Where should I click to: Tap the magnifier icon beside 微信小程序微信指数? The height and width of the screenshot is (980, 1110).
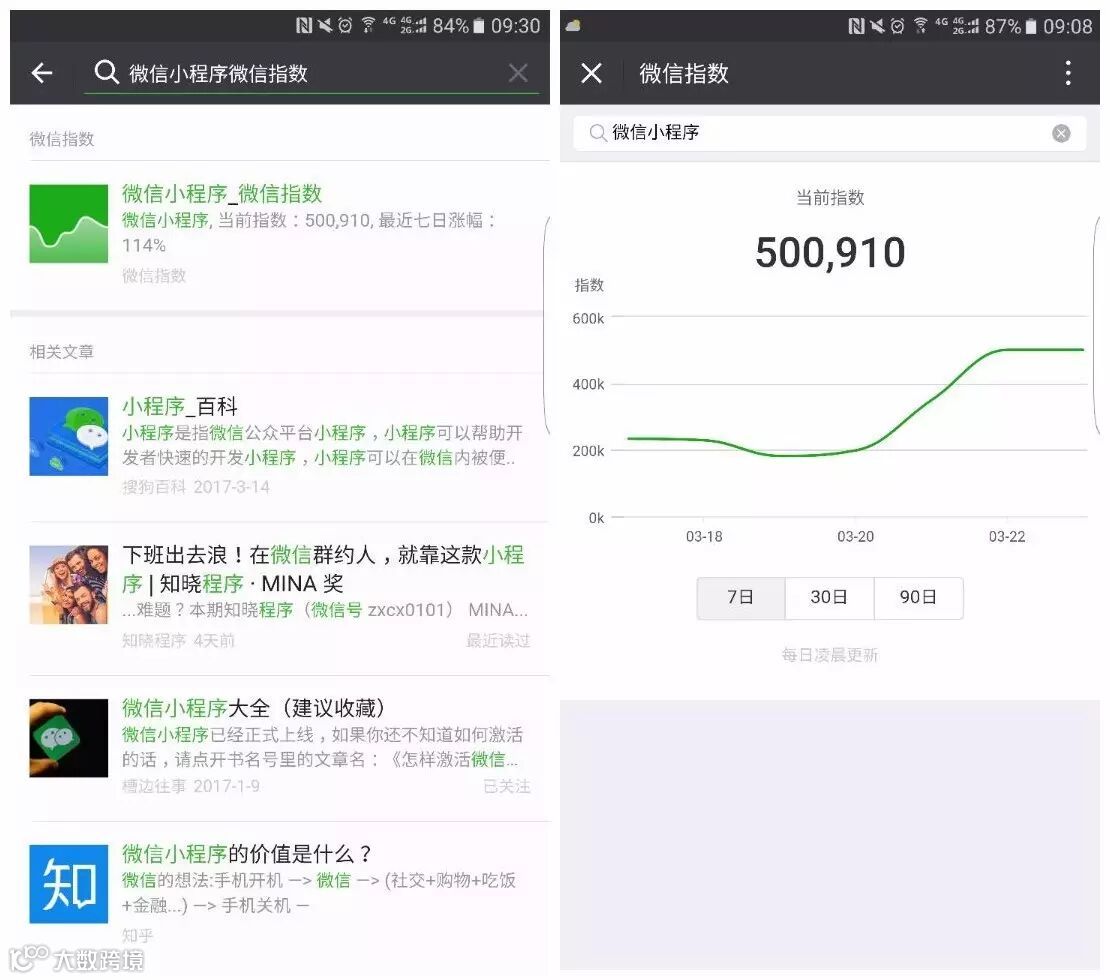pyautogui.click(x=106, y=72)
